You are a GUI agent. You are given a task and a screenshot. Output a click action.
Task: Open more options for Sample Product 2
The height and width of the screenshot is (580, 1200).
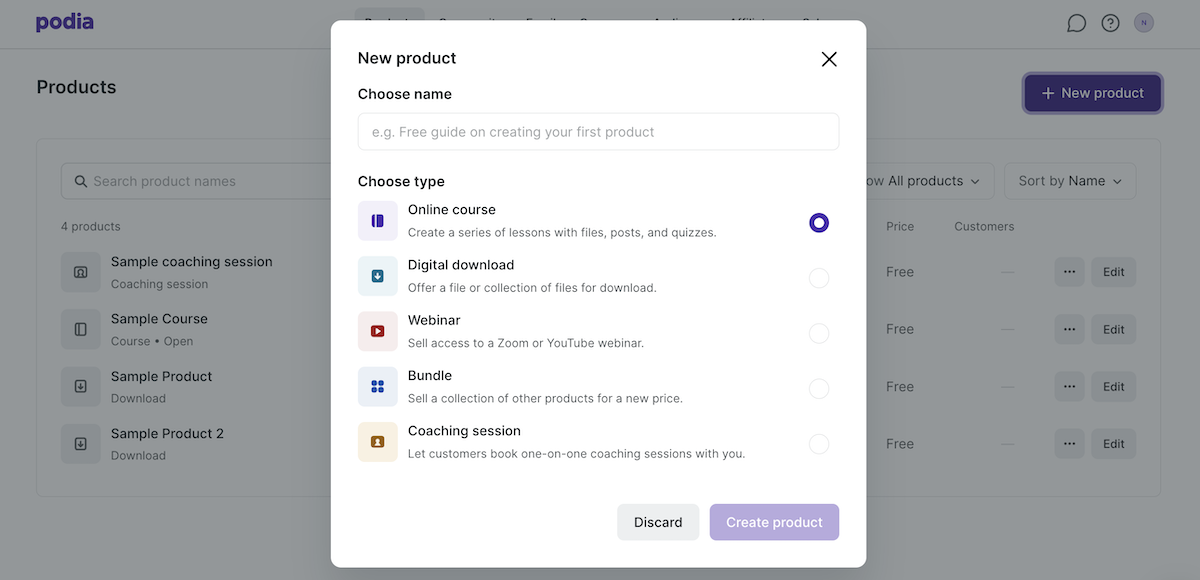(1069, 444)
